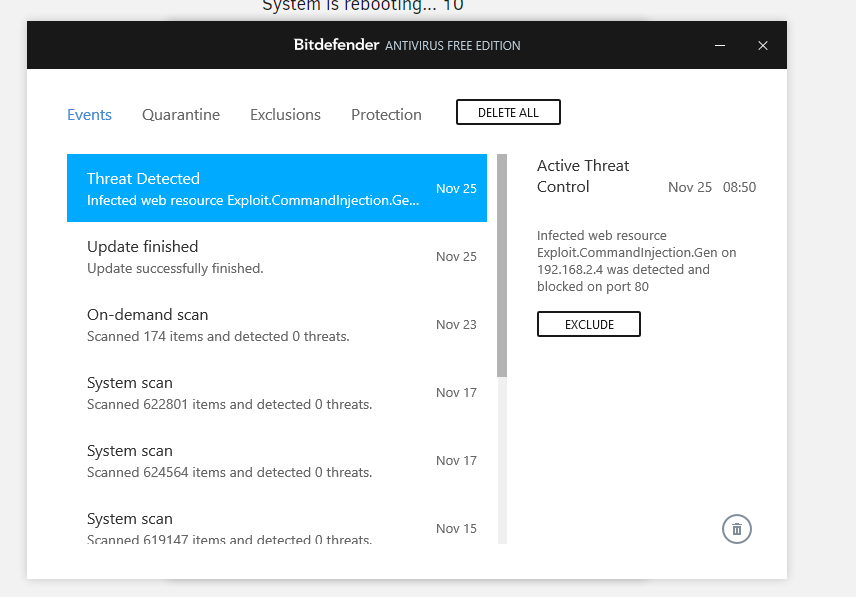Select System scan with 622801 items
The image size is (856, 597).
(x=277, y=393)
